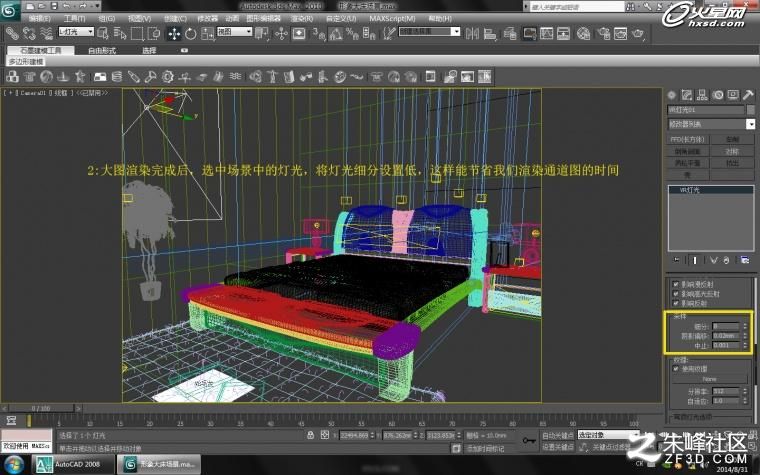Click the Mirror tool icon
The image size is (760, 475).
click(472, 33)
